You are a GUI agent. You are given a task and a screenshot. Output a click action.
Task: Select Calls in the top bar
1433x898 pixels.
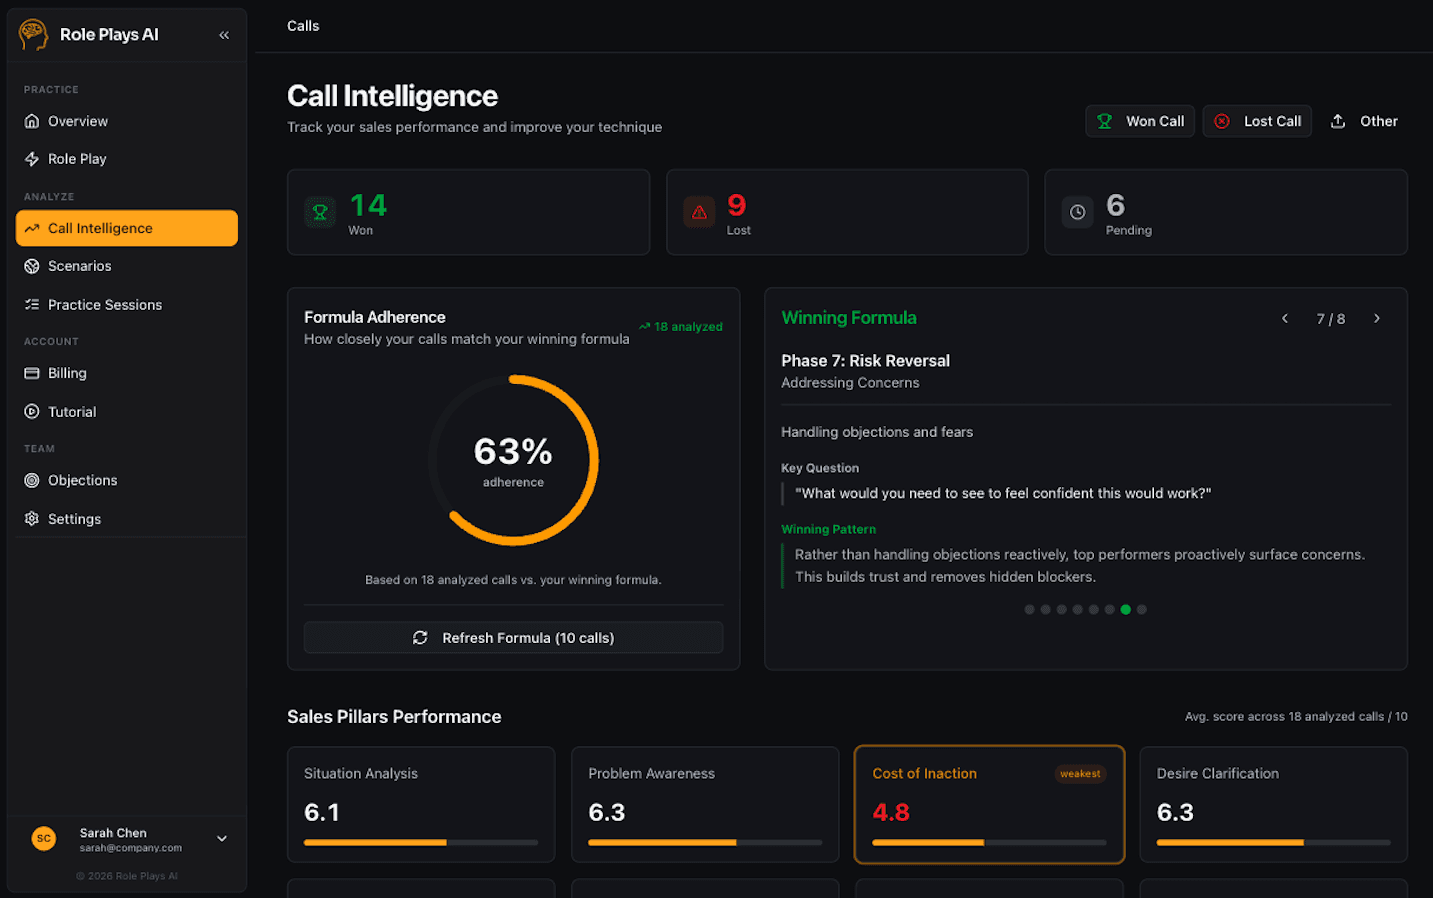(x=303, y=25)
